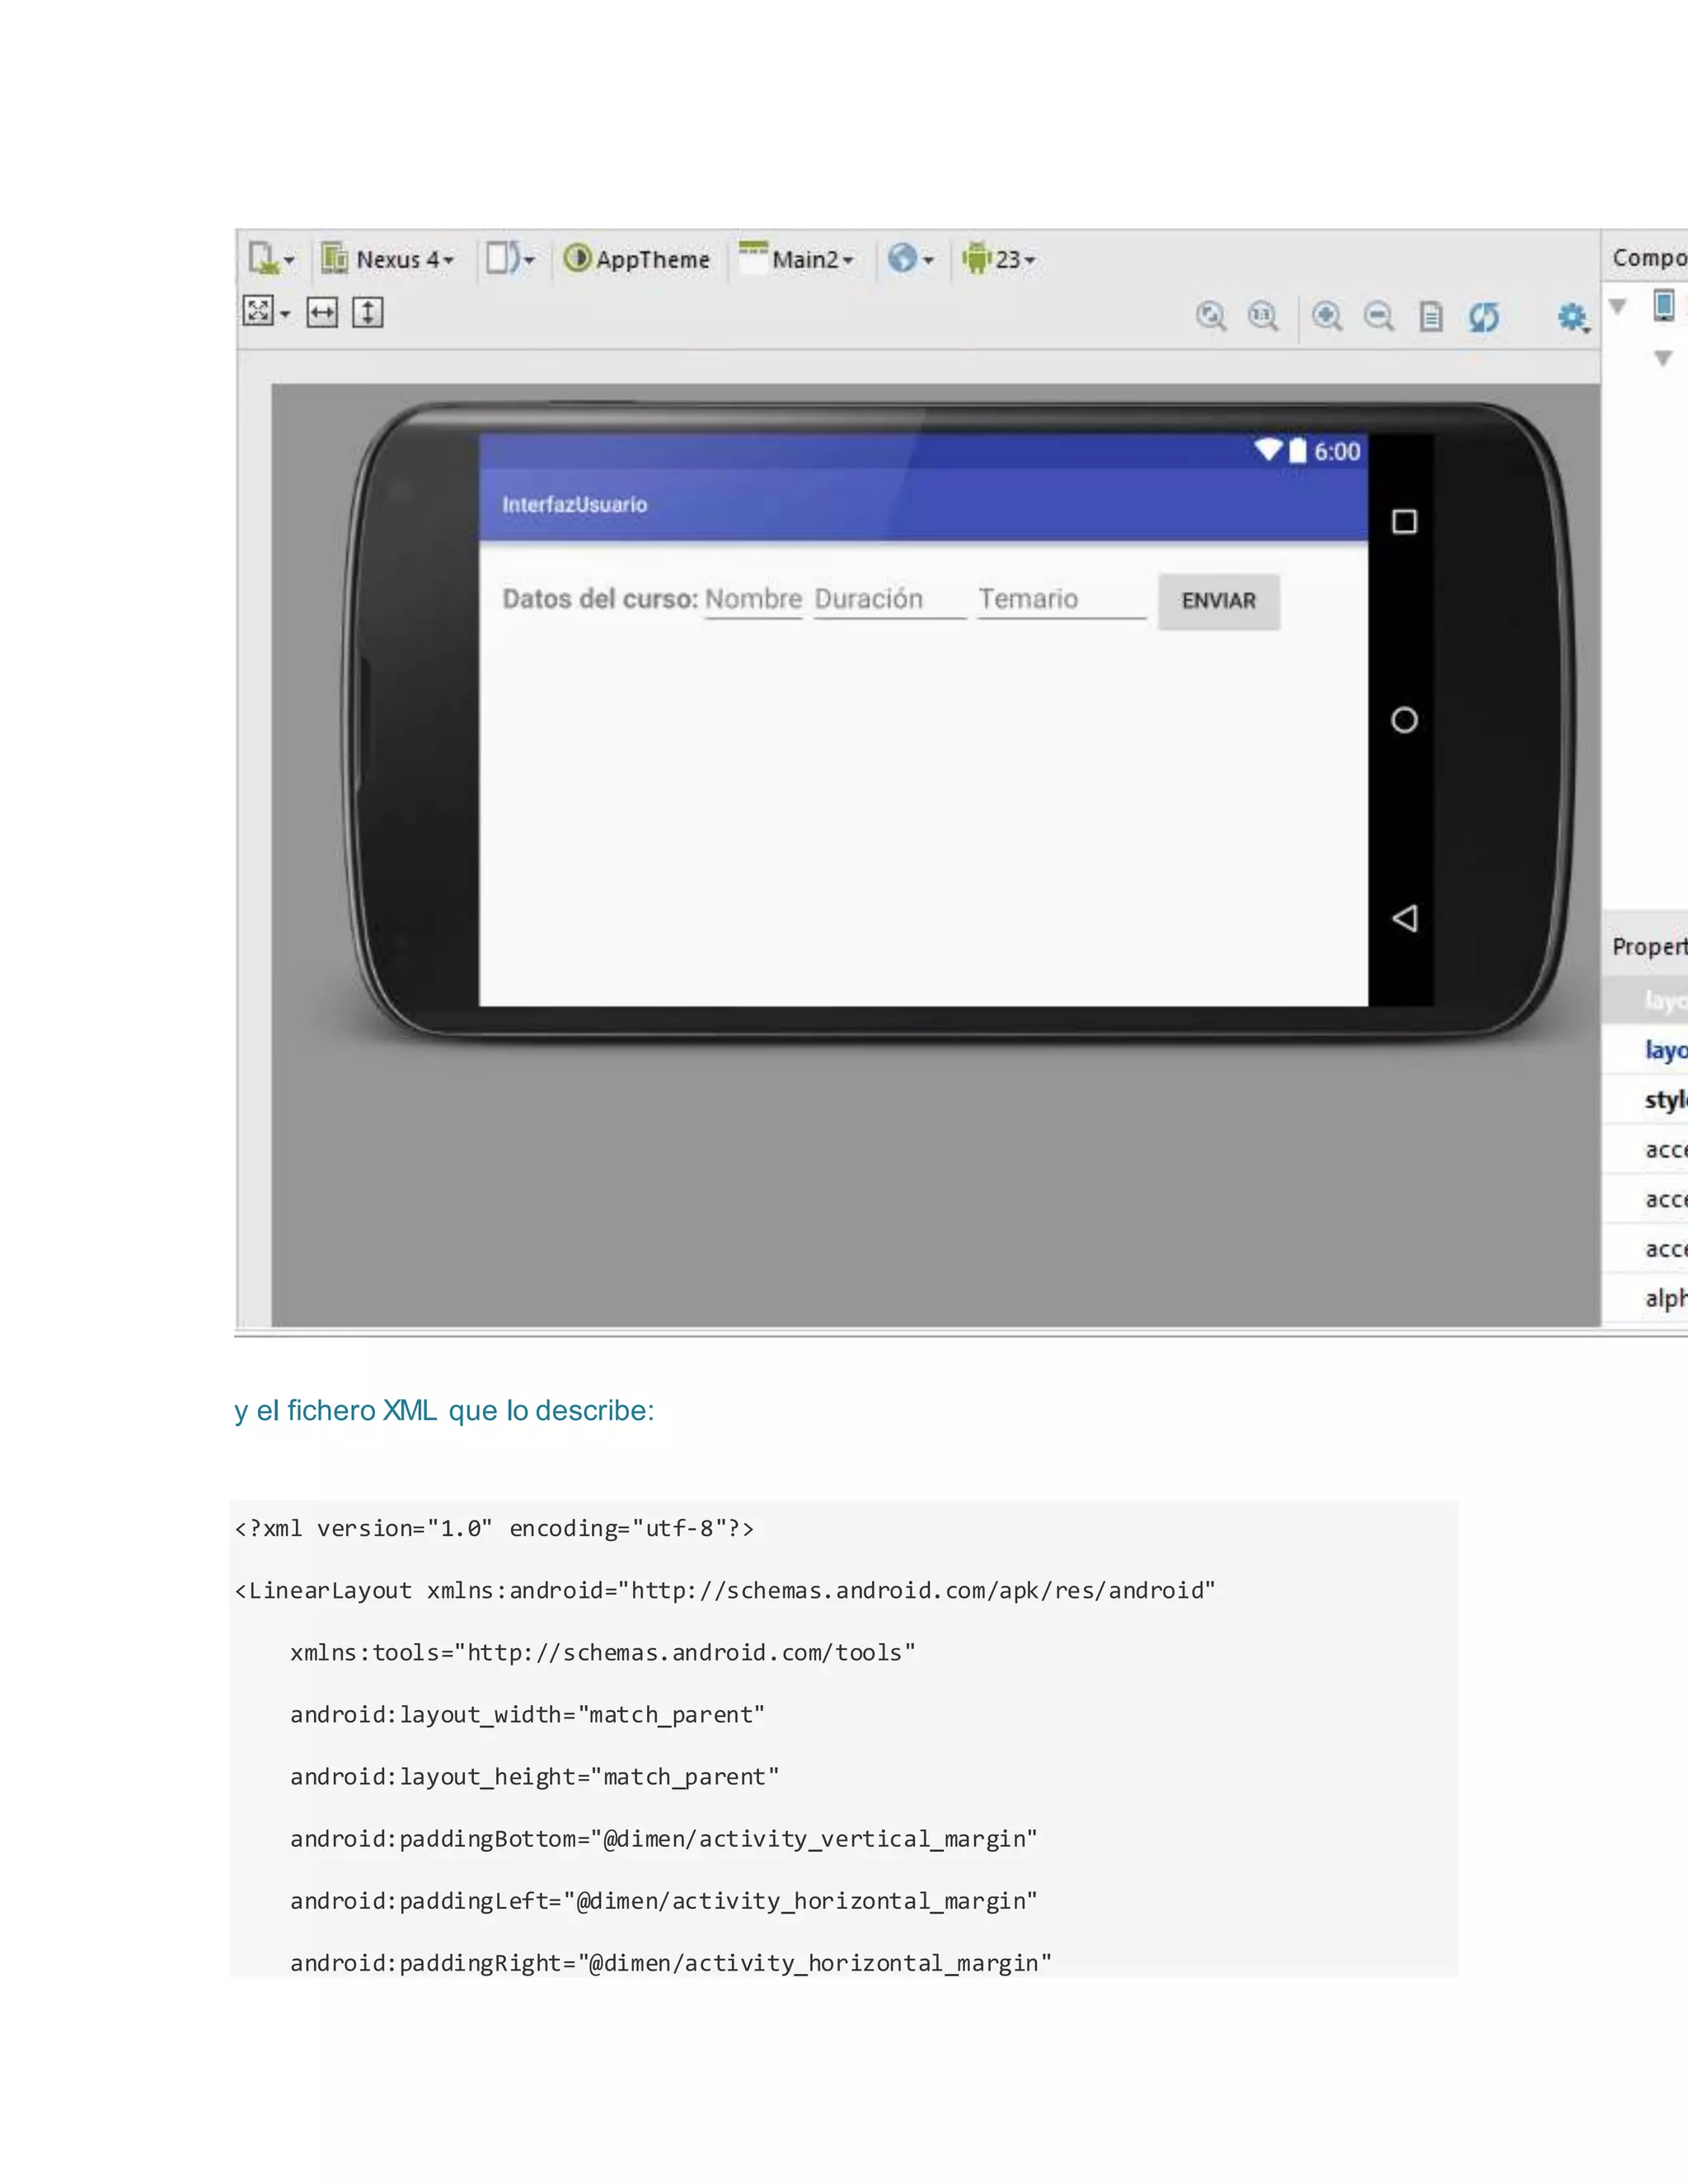Click the android:layout_height attribute line

[534, 1777]
